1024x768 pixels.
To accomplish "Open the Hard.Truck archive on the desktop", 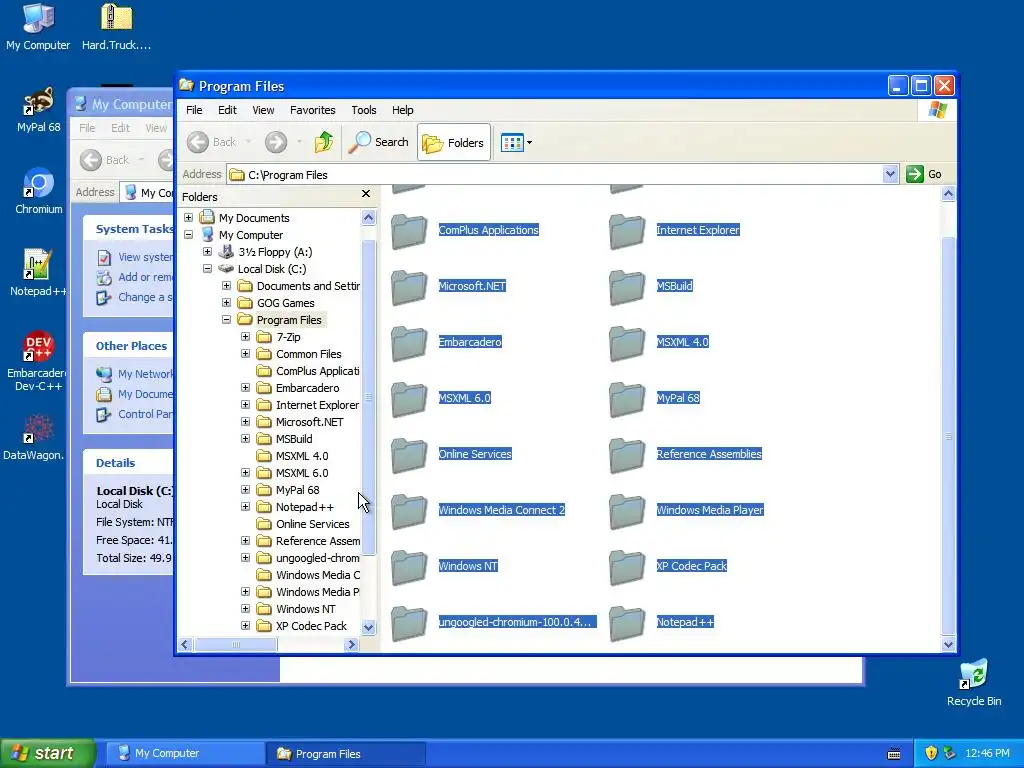I will tap(116, 26).
